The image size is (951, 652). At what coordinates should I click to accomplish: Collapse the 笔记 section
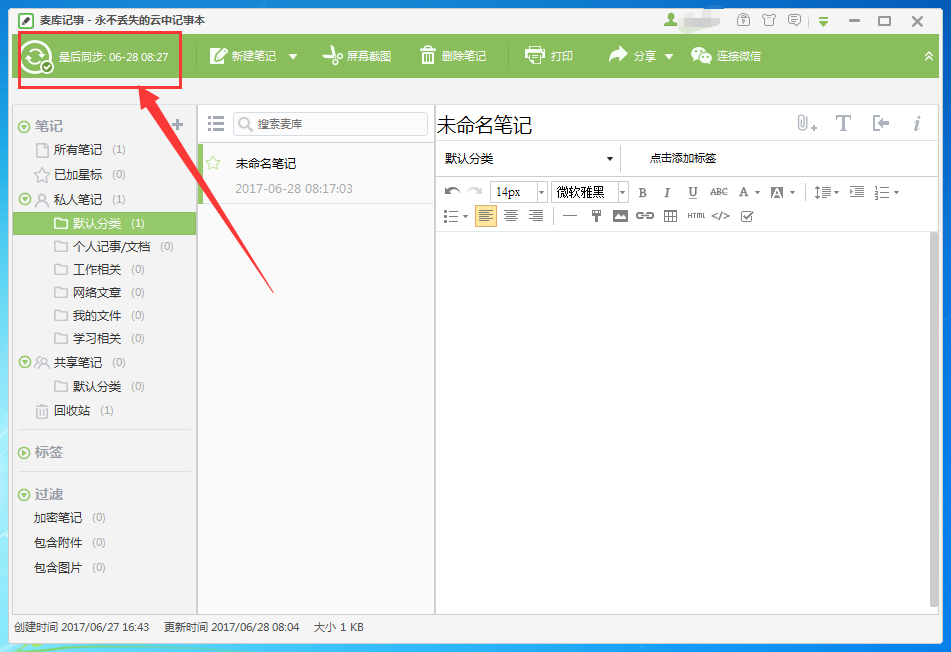(x=24, y=127)
